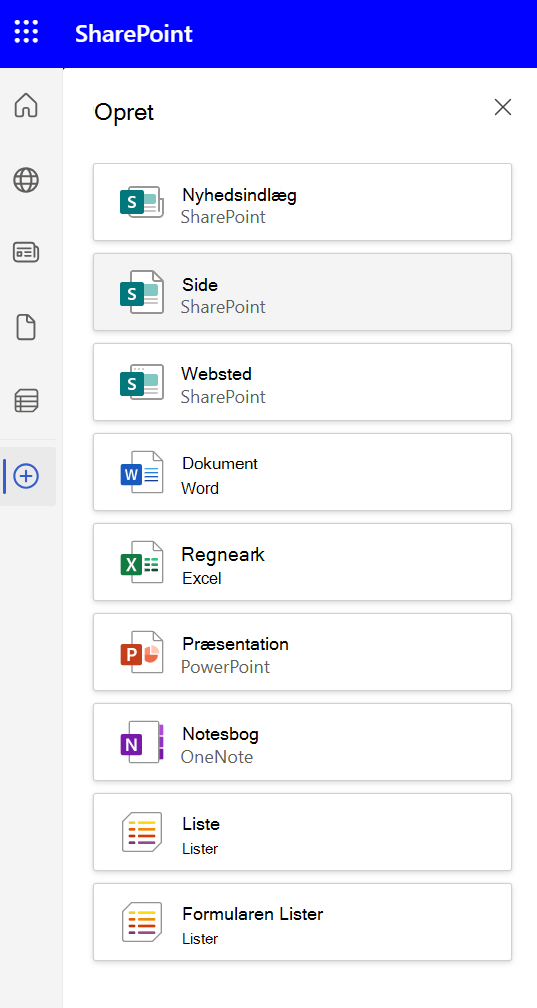
Task: Open My lists sidebar icon
Action: pyautogui.click(x=26, y=400)
